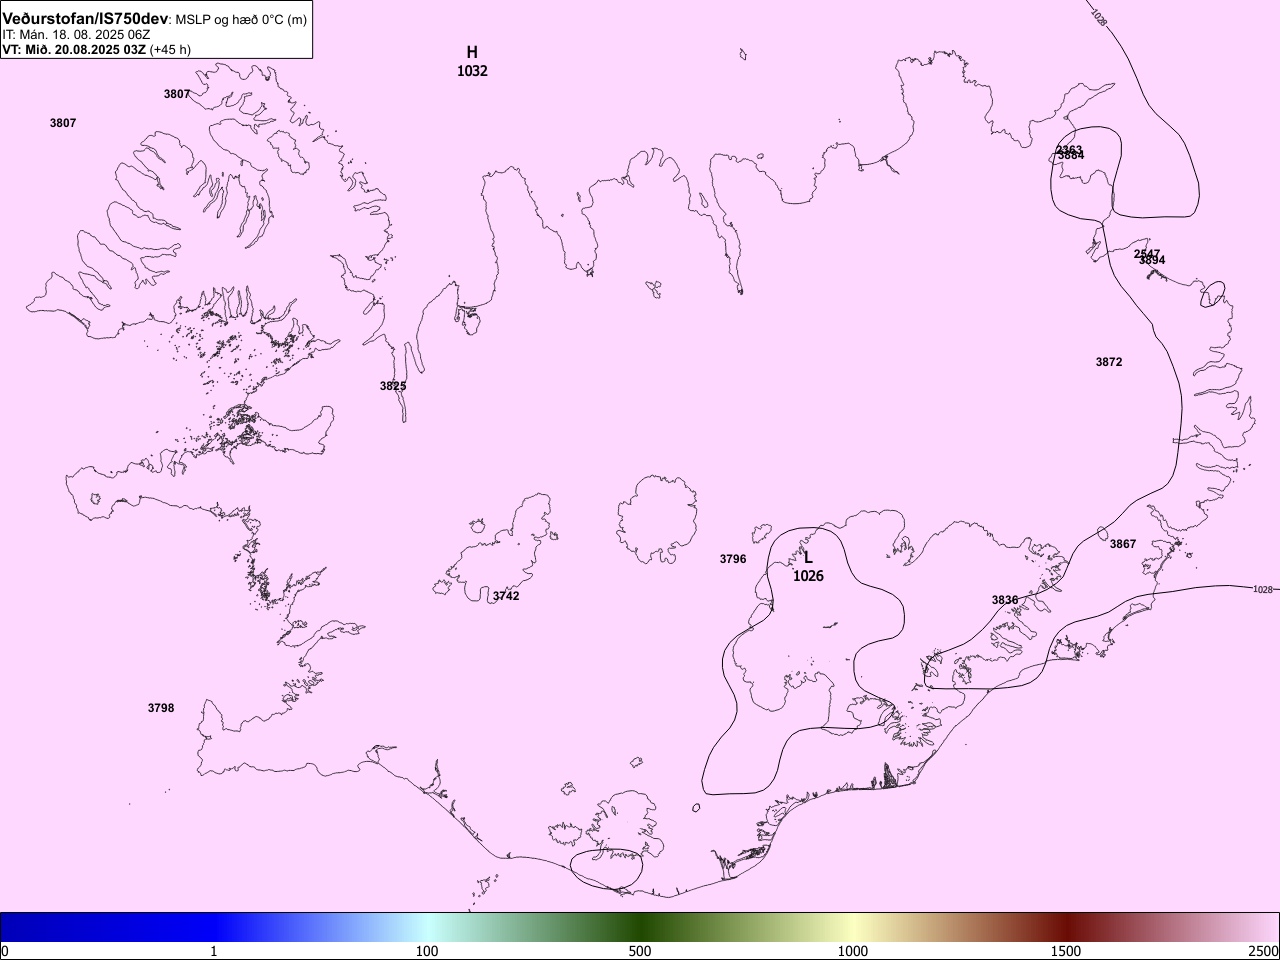Click the horizontal 1028 isobar label
Screen dimensions: 1280x960
tap(1263, 589)
